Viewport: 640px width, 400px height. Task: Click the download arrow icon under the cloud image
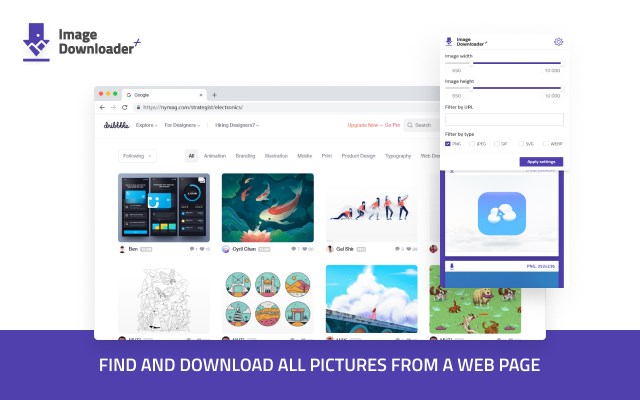point(452,266)
